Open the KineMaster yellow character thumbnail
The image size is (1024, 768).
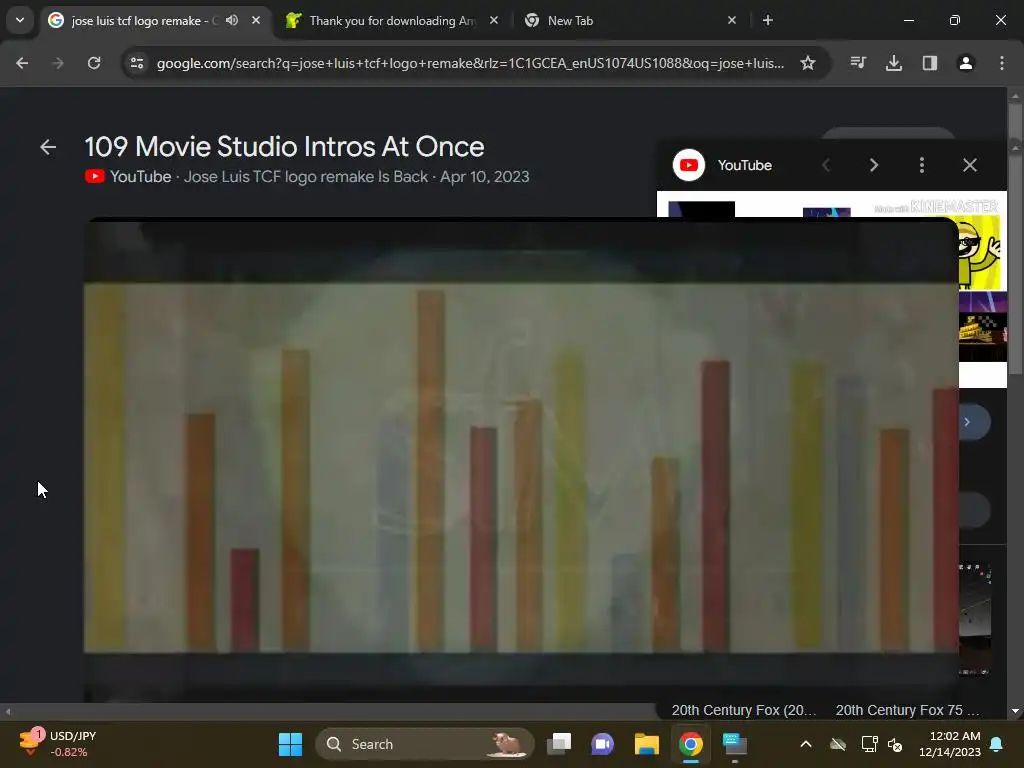[980, 251]
